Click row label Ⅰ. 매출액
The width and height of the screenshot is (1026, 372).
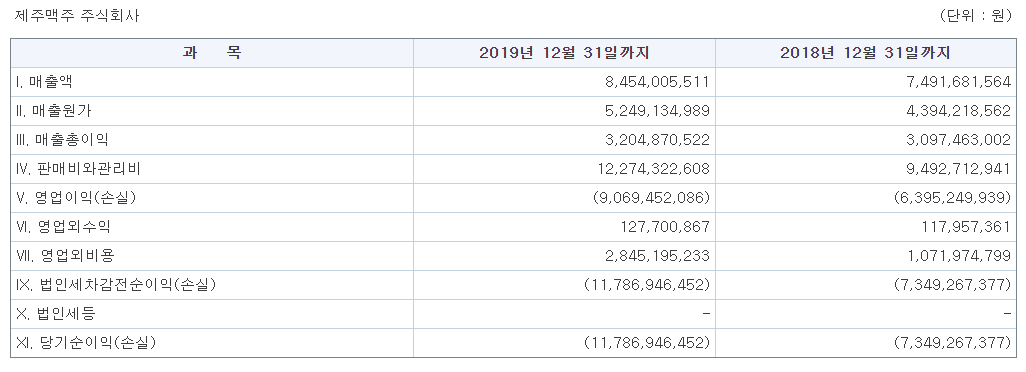[43, 82]
